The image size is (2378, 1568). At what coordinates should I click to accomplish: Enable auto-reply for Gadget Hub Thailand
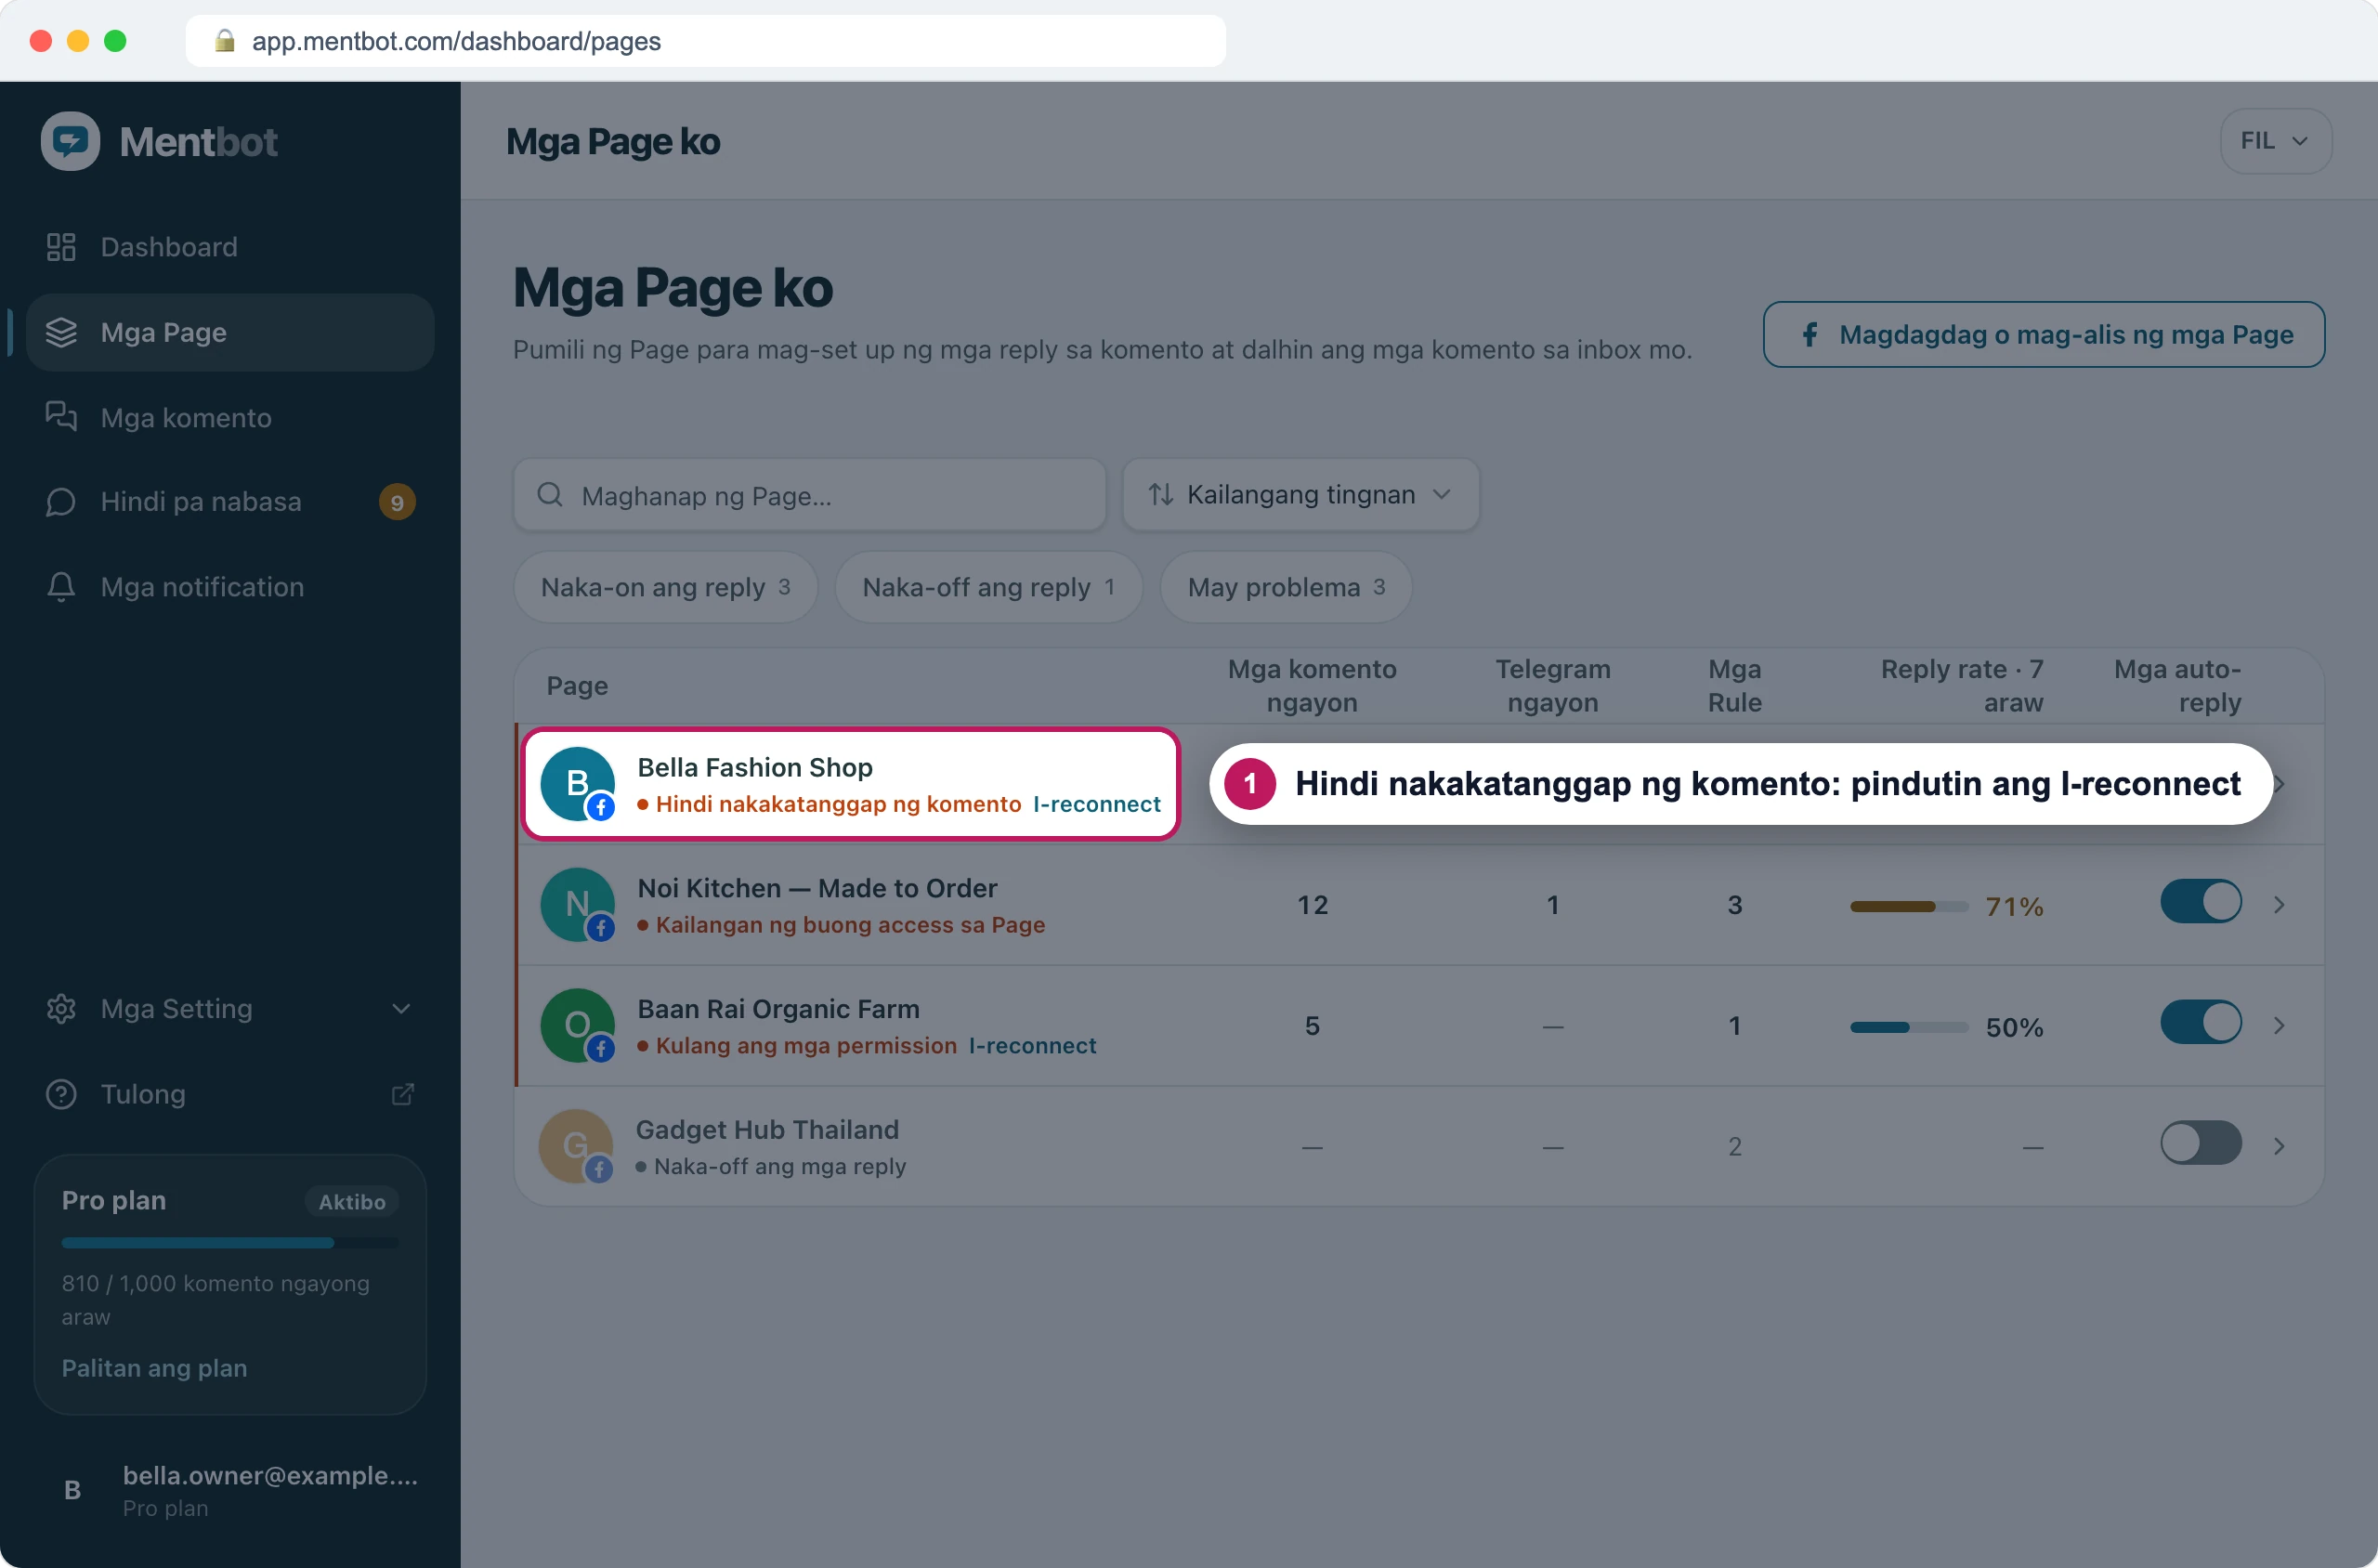2200,1143
